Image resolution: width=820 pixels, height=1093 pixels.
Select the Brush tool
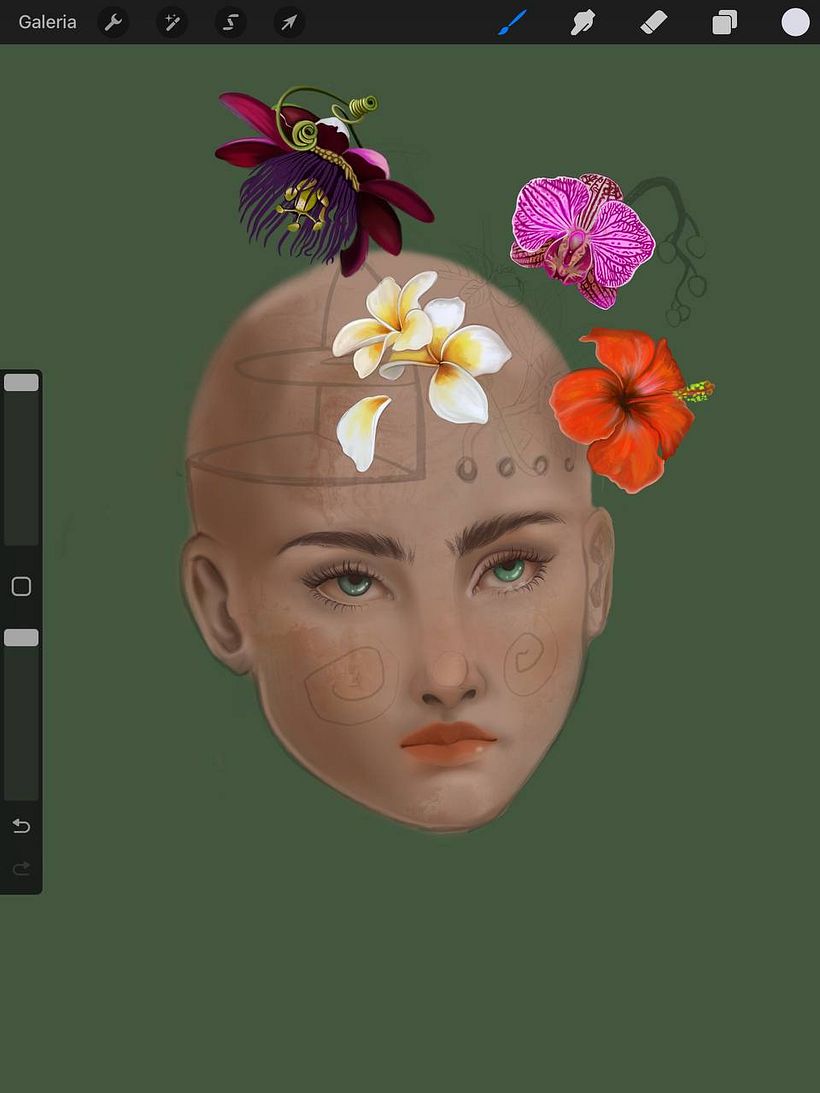(x=511, y=22)
